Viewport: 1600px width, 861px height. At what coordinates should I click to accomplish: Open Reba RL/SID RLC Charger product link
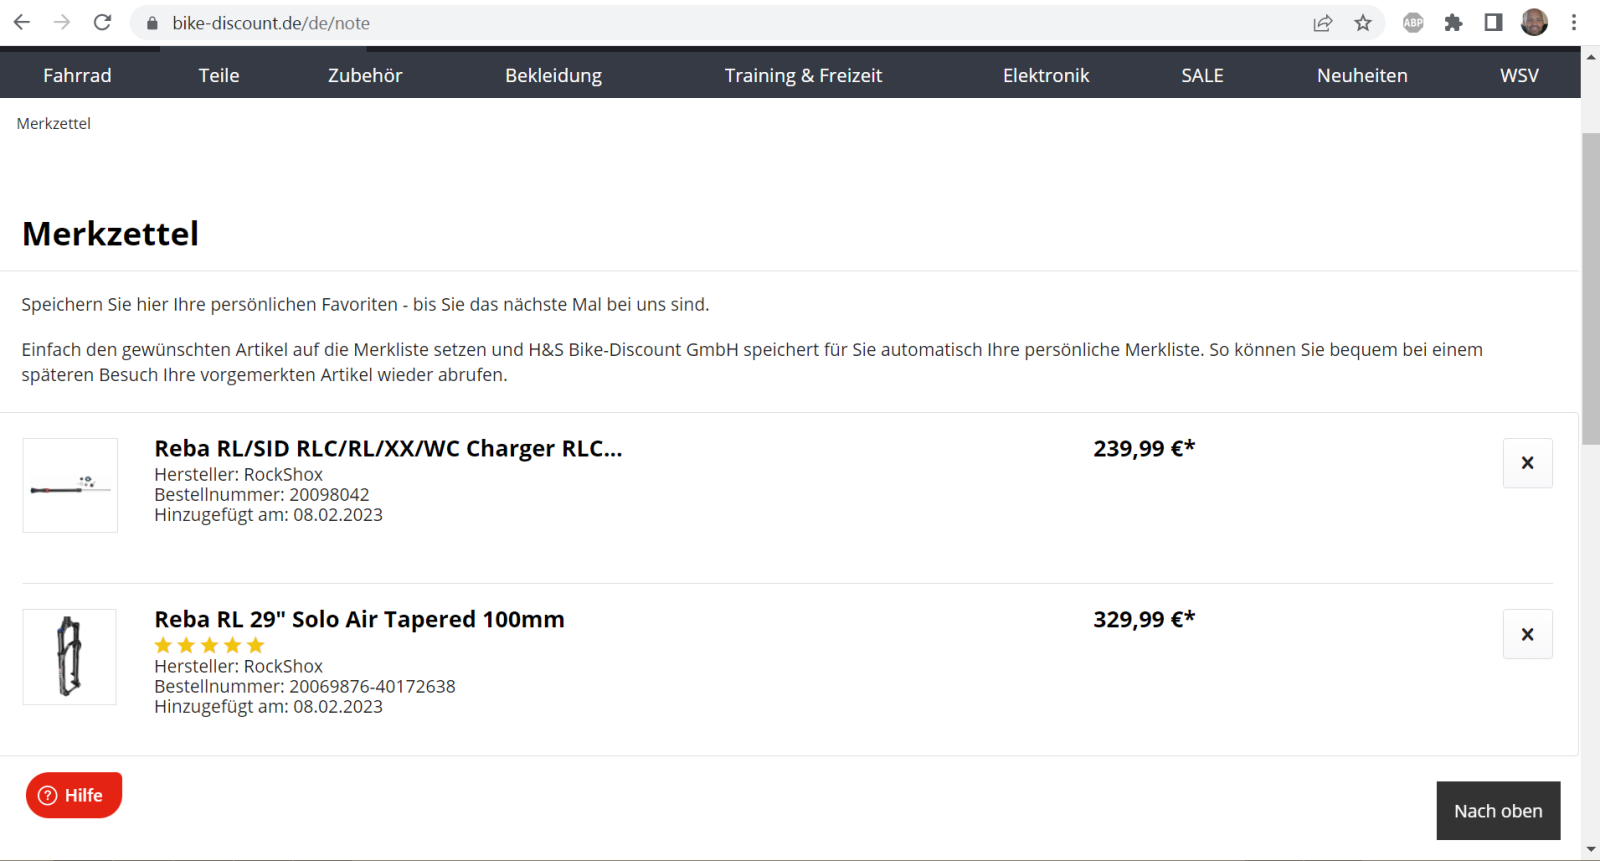pos(388,448)
